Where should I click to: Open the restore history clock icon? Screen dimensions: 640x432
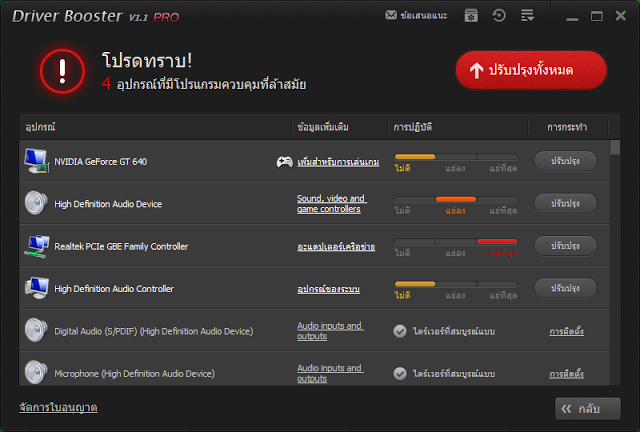pos(499,16)
